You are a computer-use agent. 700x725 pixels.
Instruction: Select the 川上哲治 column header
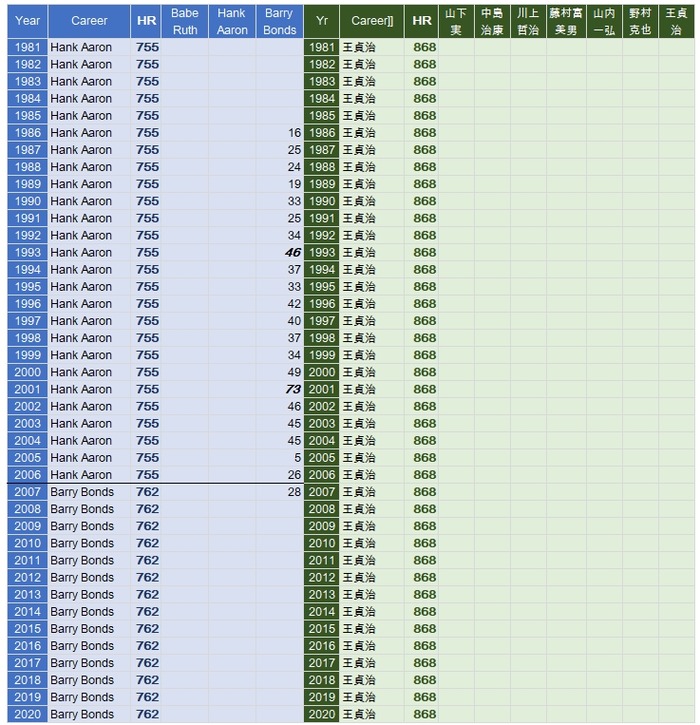[x=528, y=21]
